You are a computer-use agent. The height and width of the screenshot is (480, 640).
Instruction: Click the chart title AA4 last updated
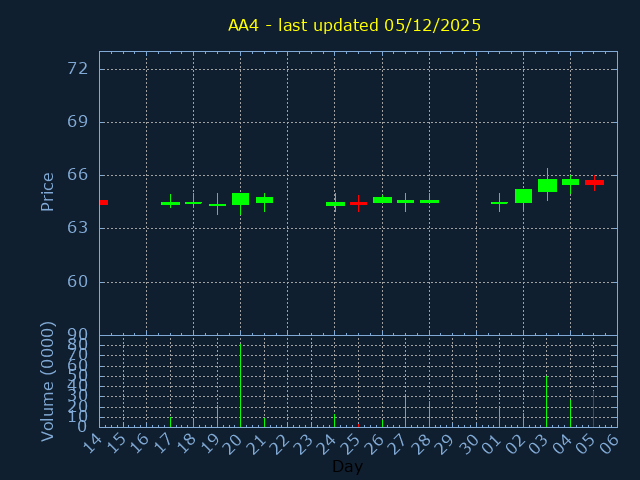354,26
